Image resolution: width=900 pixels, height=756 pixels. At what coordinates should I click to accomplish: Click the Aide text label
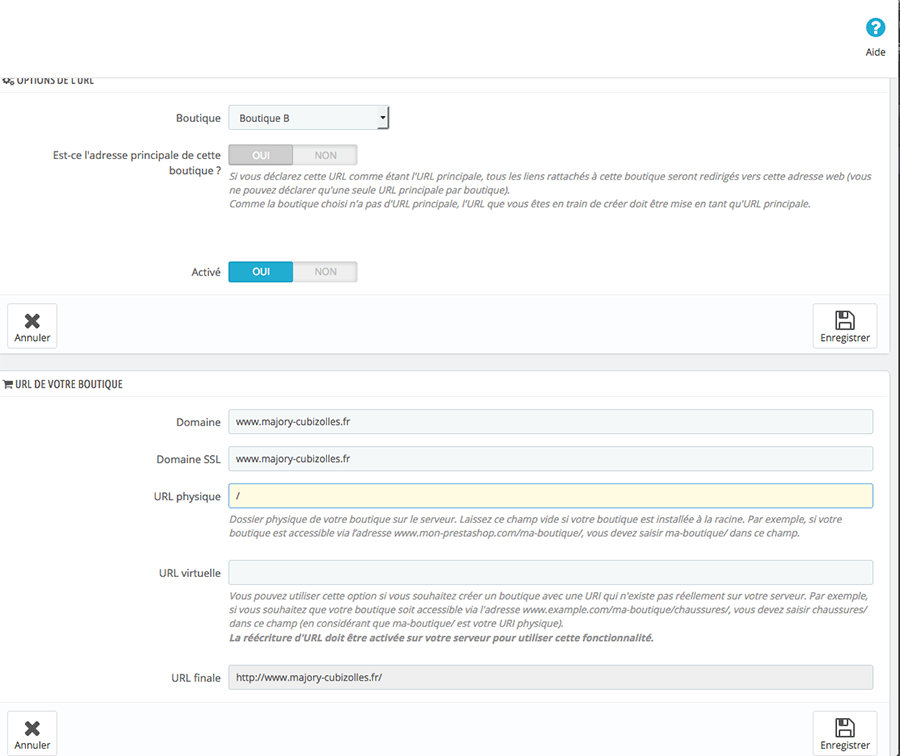click(875, 52)
